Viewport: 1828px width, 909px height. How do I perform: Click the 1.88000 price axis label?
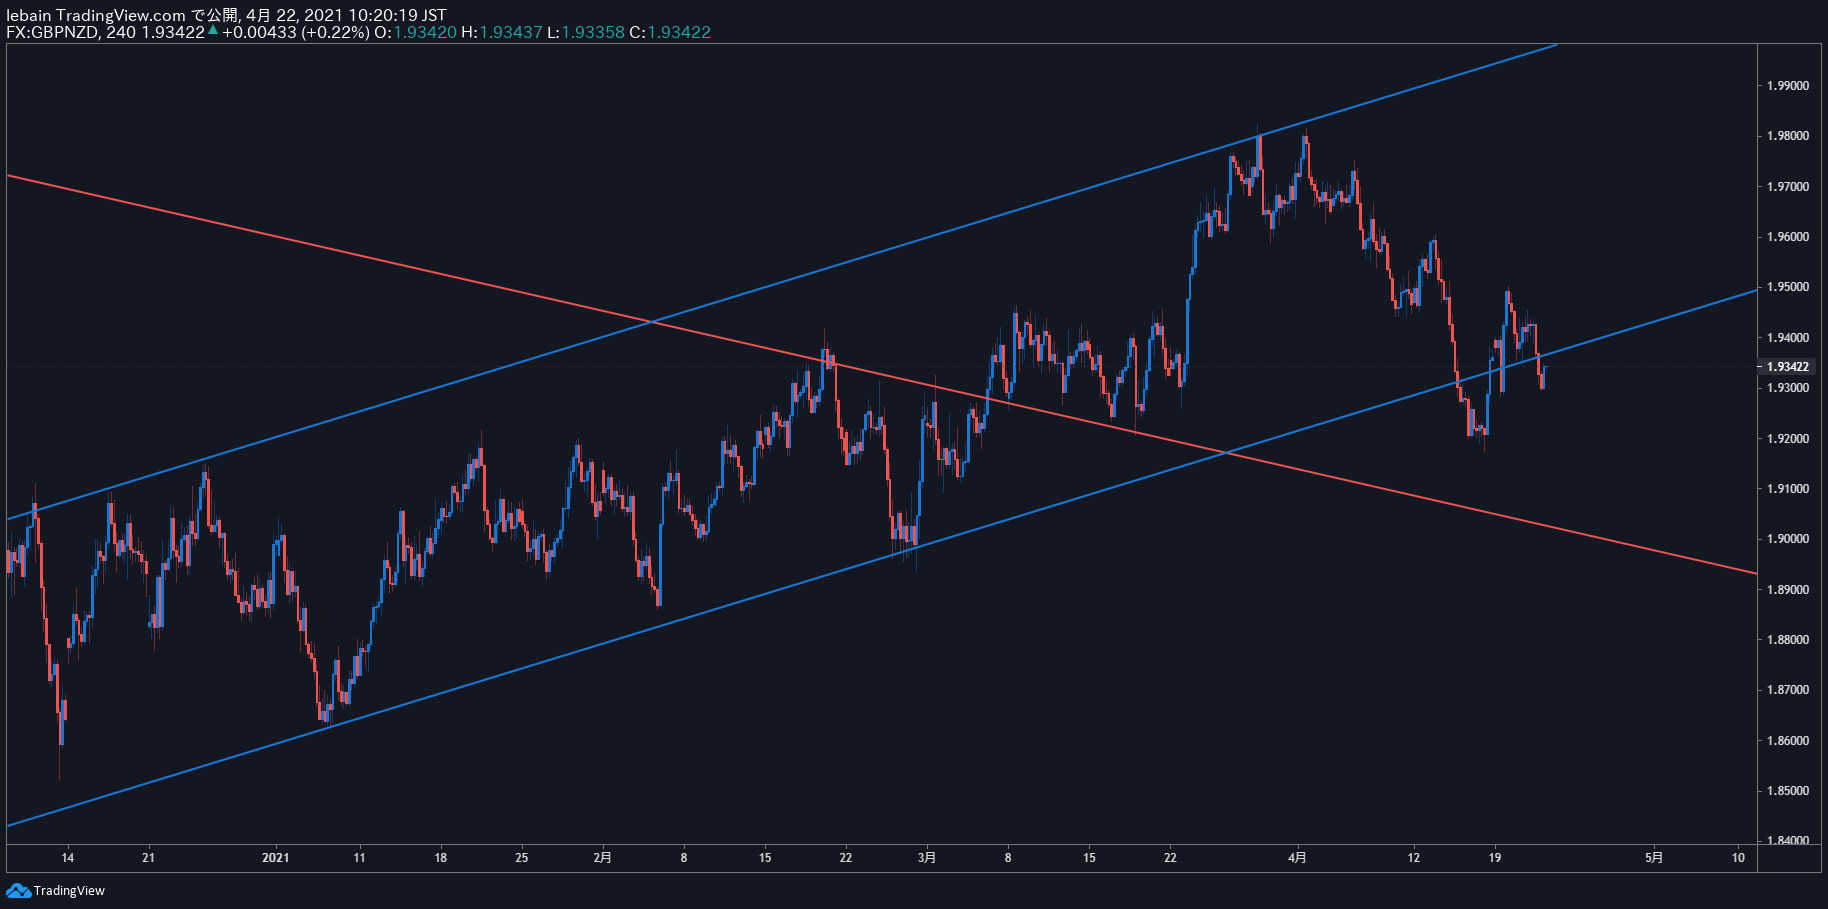pyautogui.click(x=1788, y=640)
